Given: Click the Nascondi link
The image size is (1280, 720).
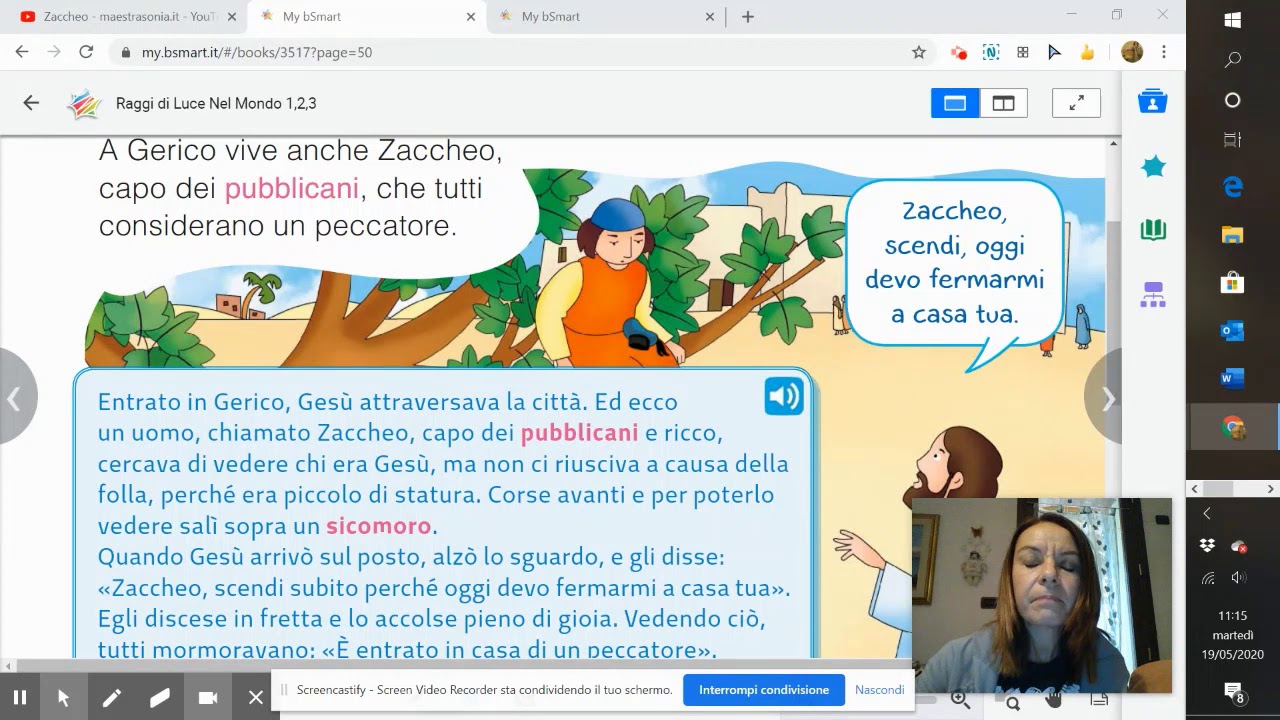Looking at the screenshot, I should pos(879,690).
